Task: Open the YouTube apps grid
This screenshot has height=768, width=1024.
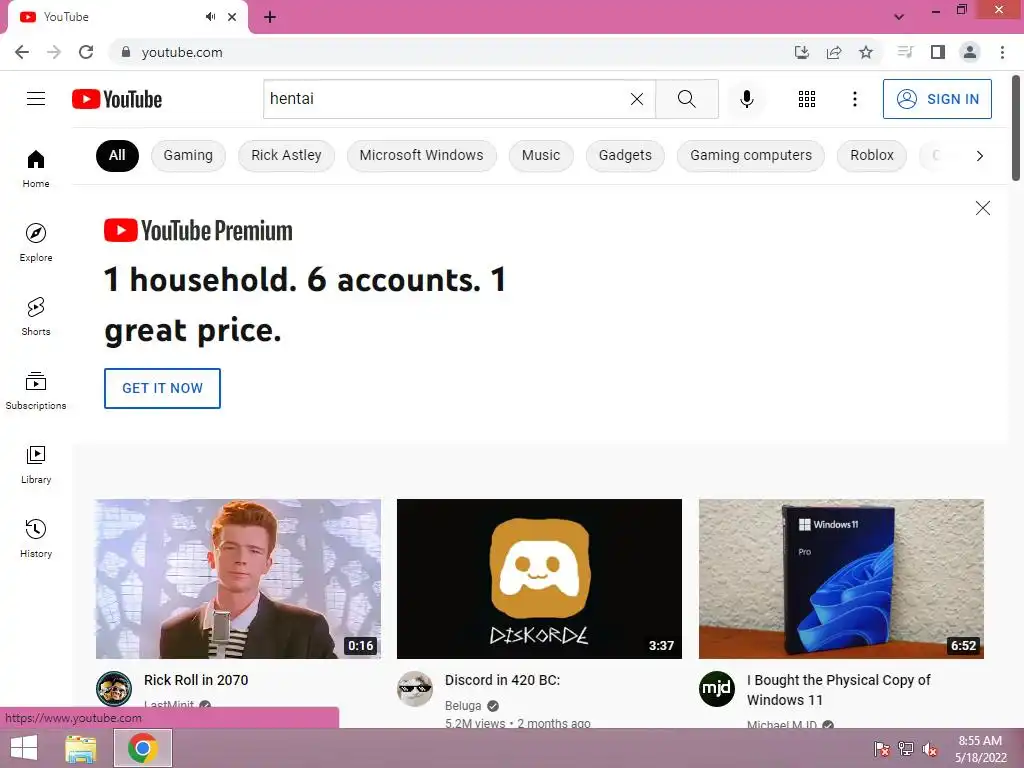Action: [x=807, y=99]
